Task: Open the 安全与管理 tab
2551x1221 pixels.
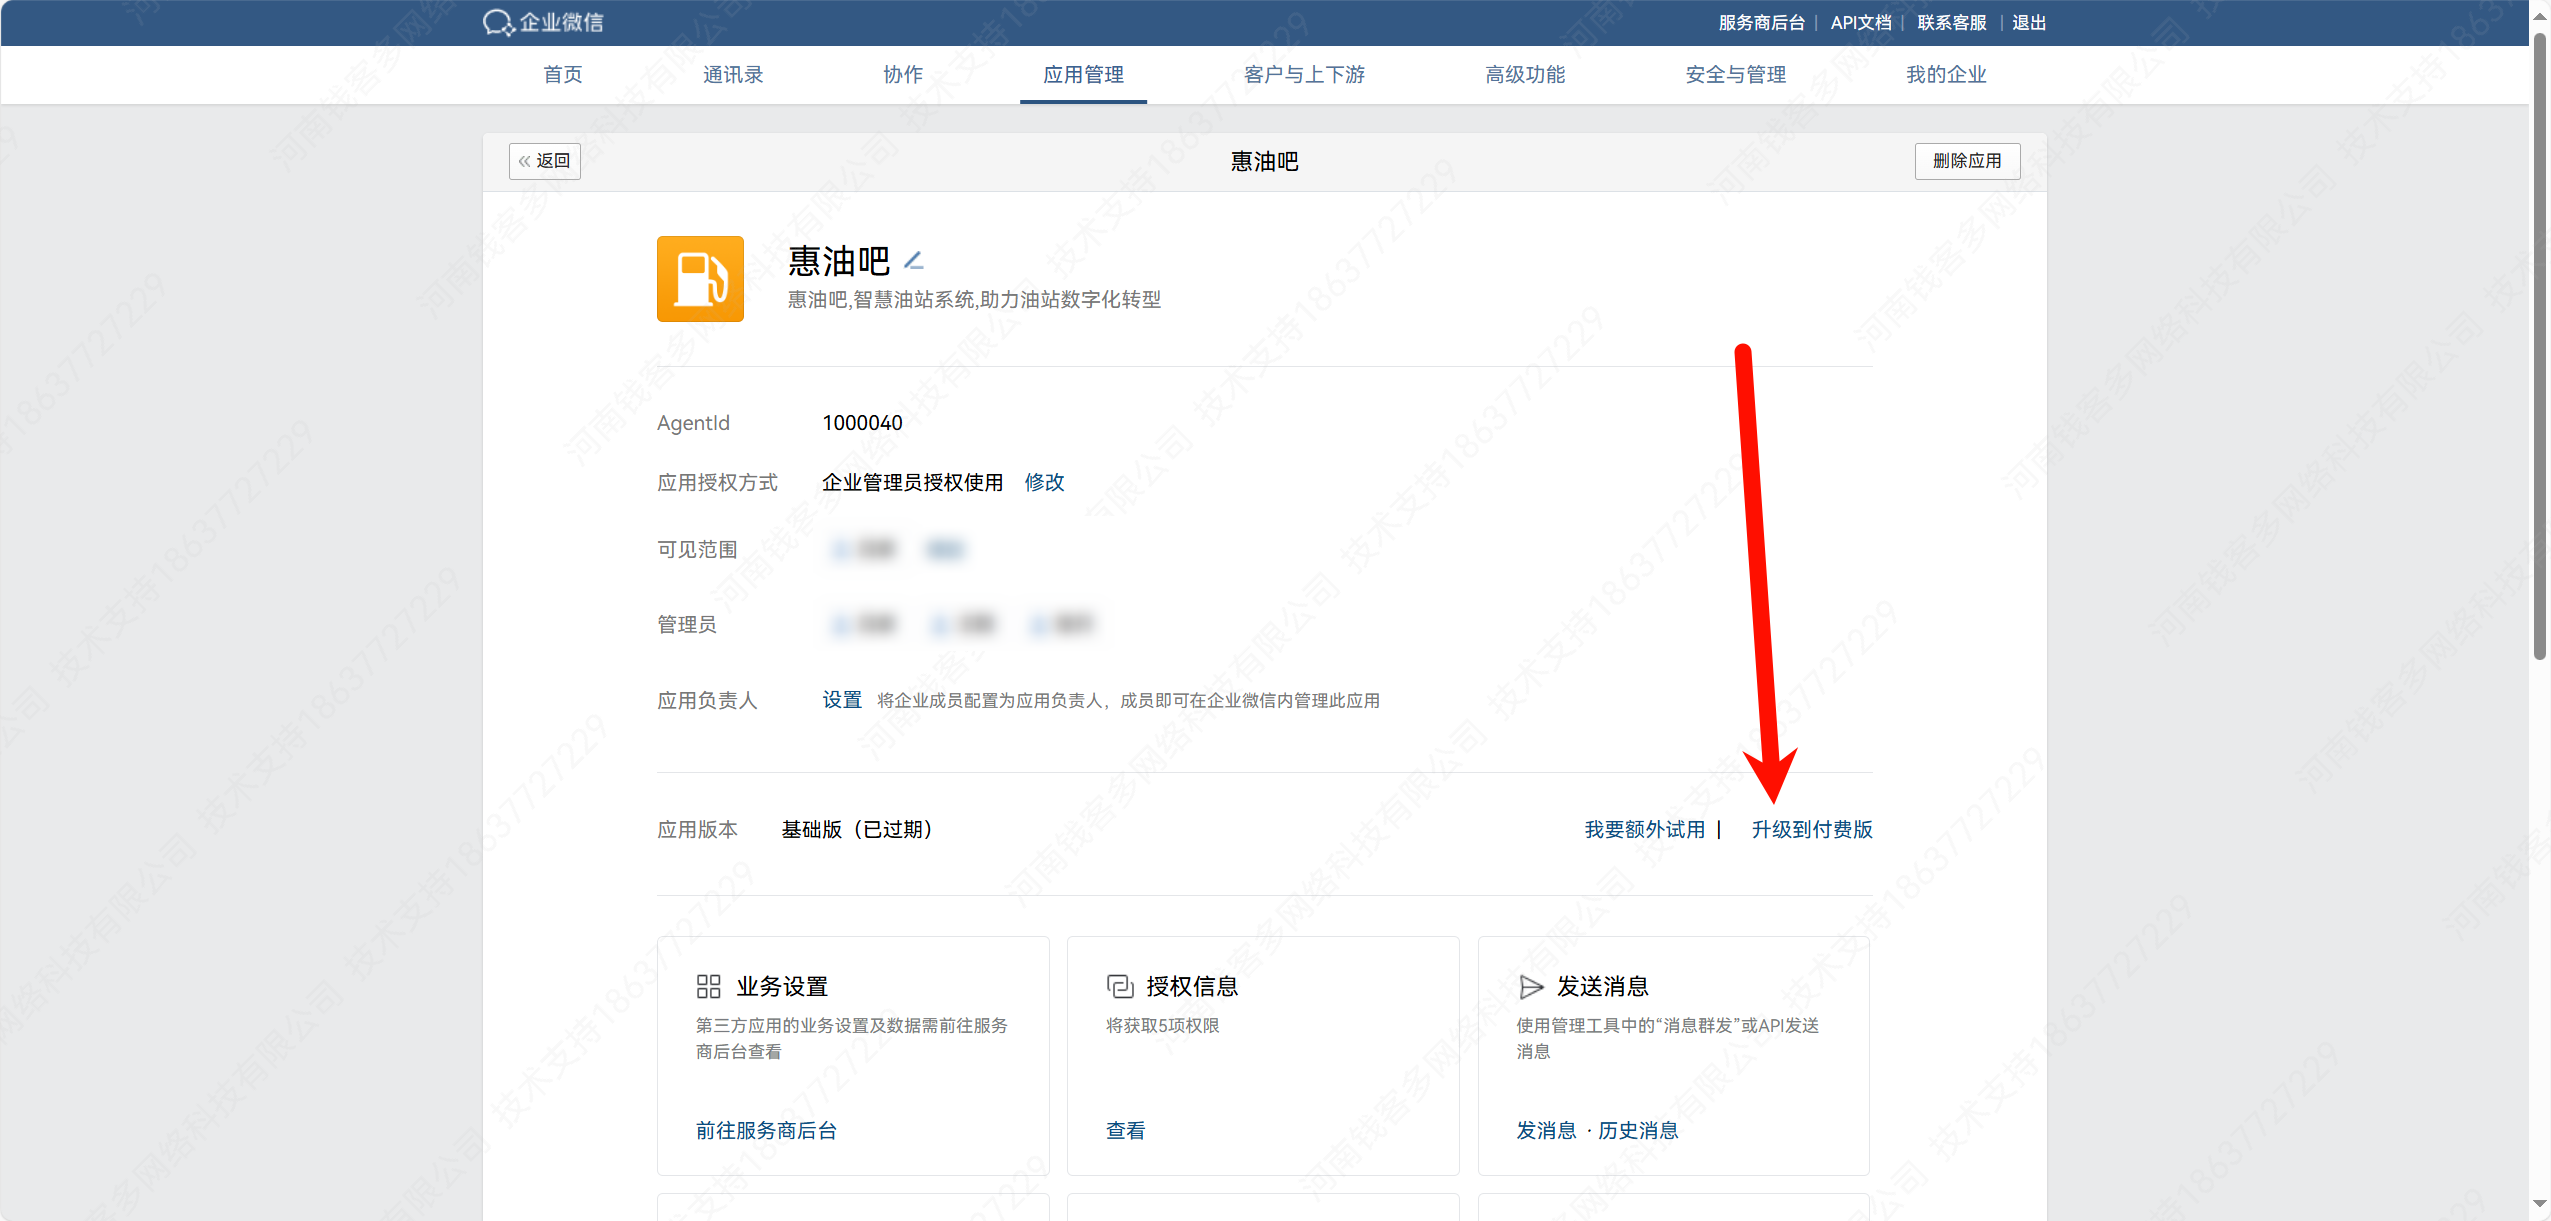Action: [1734, 75]
